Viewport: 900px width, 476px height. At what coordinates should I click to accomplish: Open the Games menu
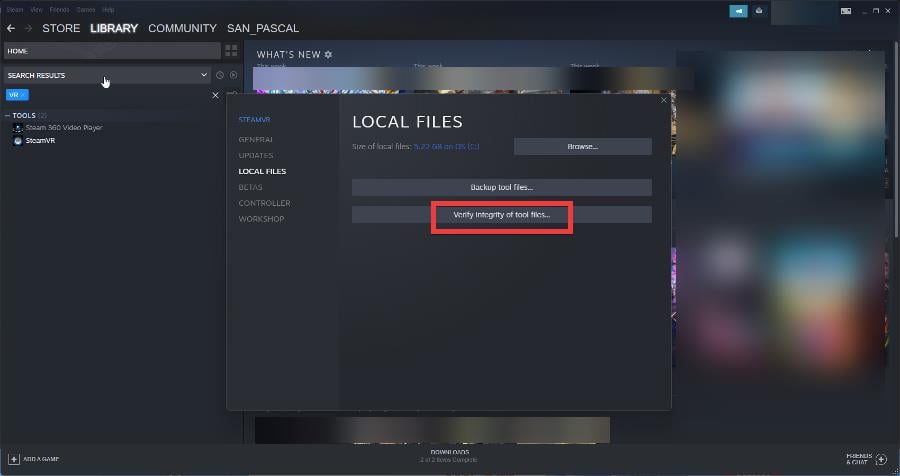[x=86, y=10]
